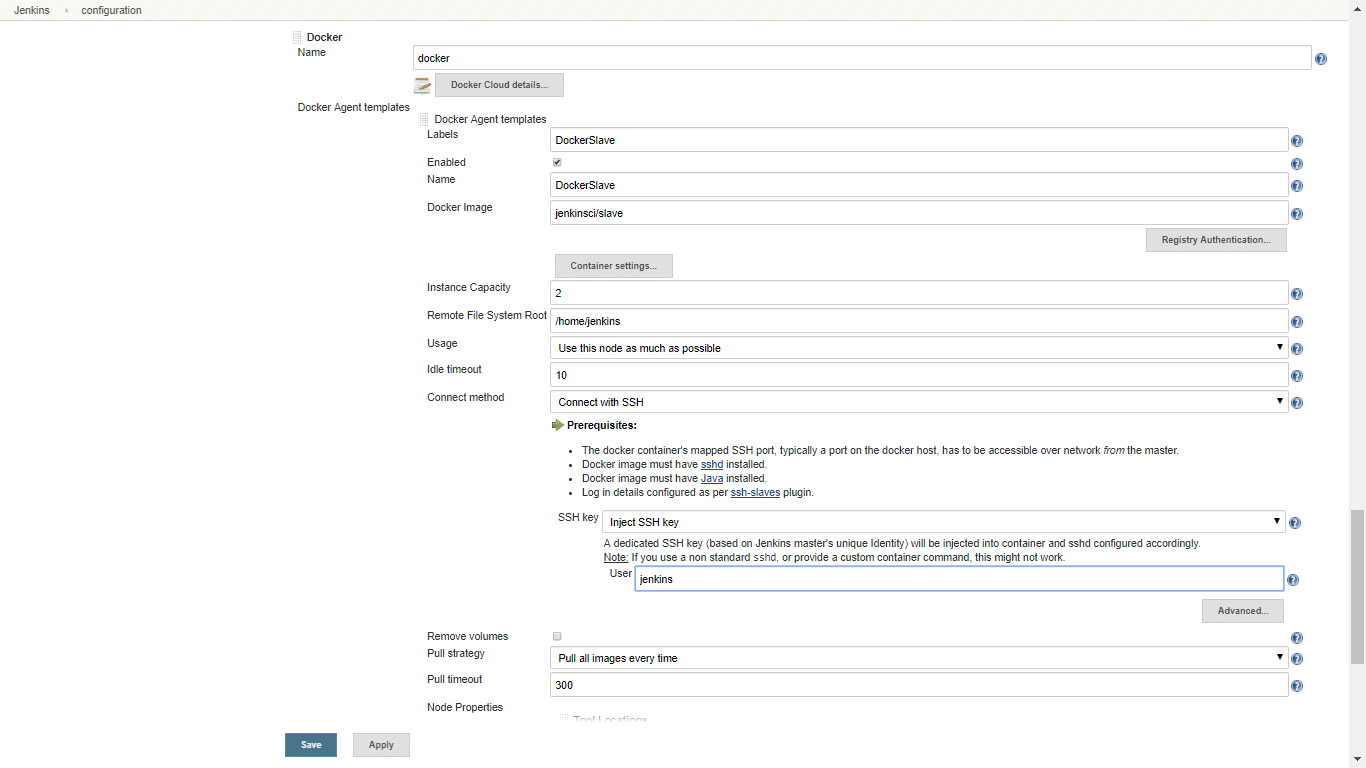Viewport: 1366px width, 768px height.
Task: Click help icon next to Docker Name field
Action: tap(1320, 59)
